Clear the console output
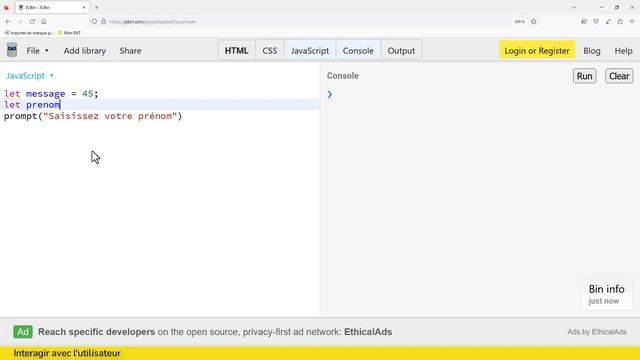640x360 pixels. pos(619,76)
